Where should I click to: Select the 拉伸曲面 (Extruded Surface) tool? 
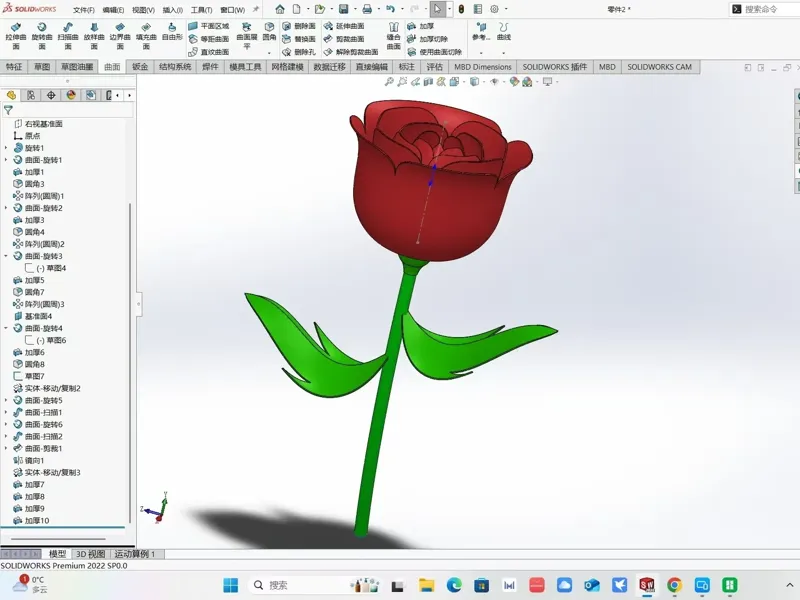(x=16, y=36)
